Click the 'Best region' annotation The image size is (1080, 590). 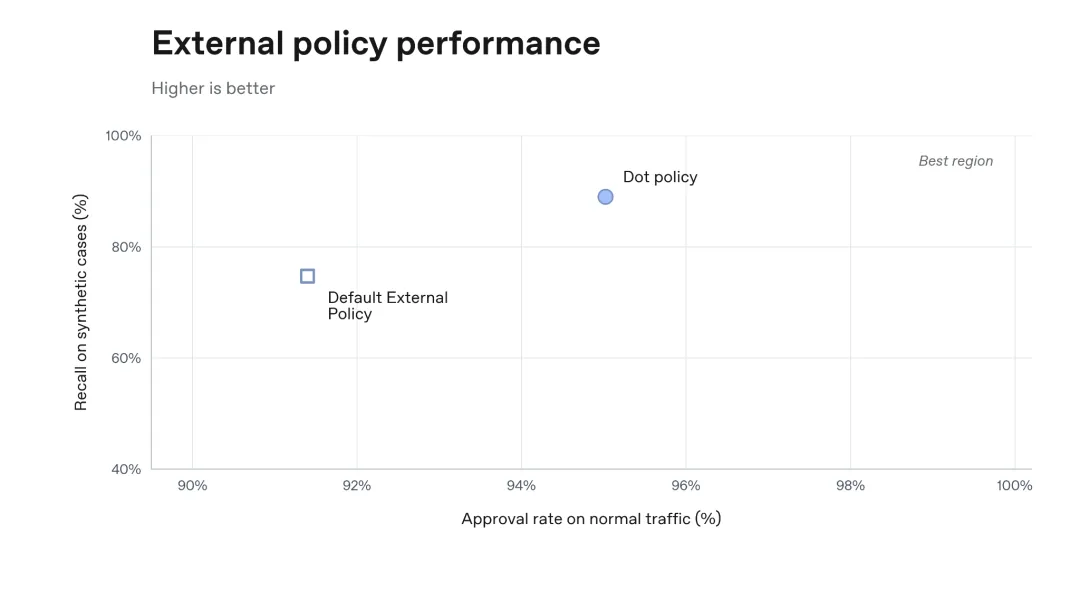956,161
